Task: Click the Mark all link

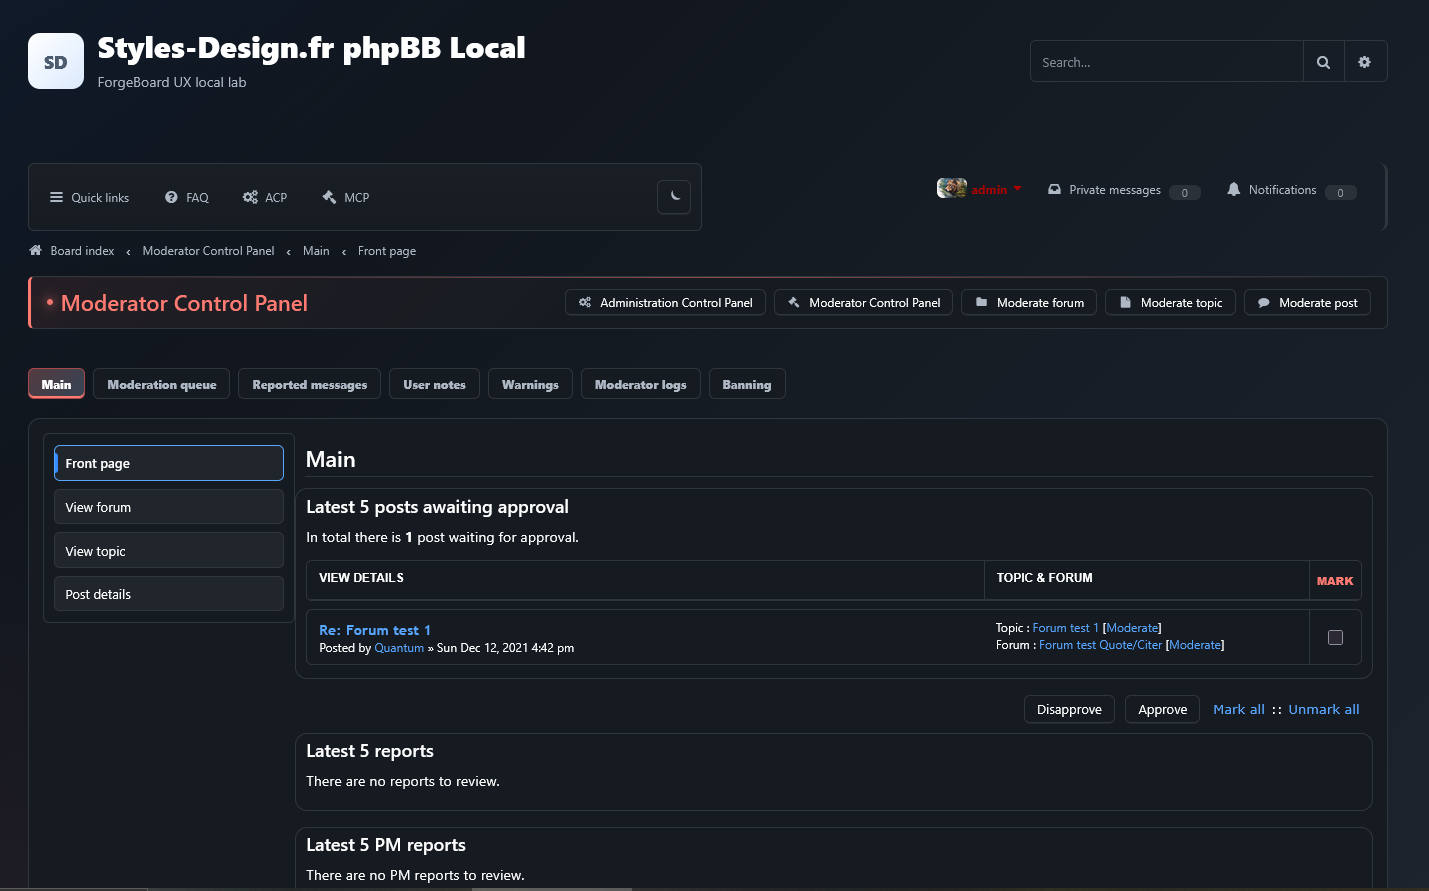Action: pos(1239,709)
